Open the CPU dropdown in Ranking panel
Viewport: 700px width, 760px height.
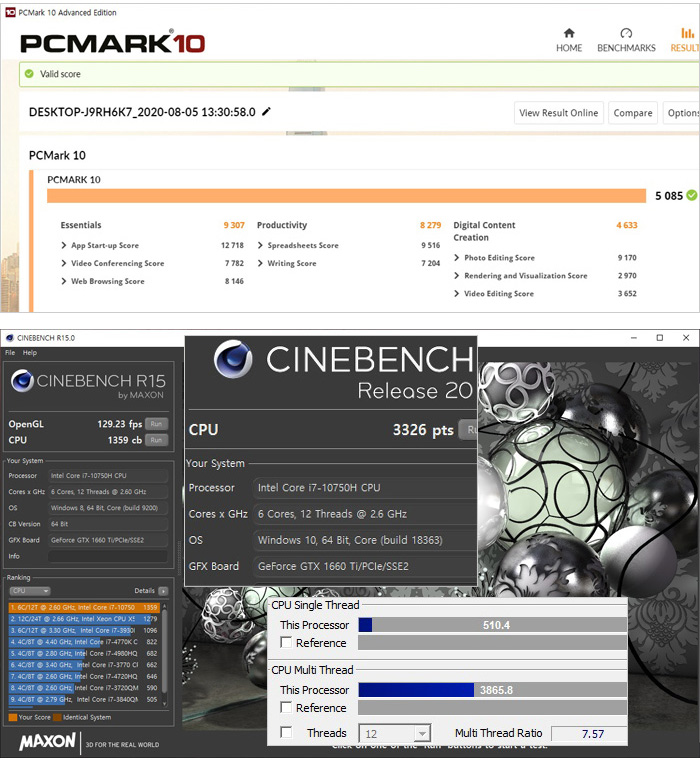point(30,591)
